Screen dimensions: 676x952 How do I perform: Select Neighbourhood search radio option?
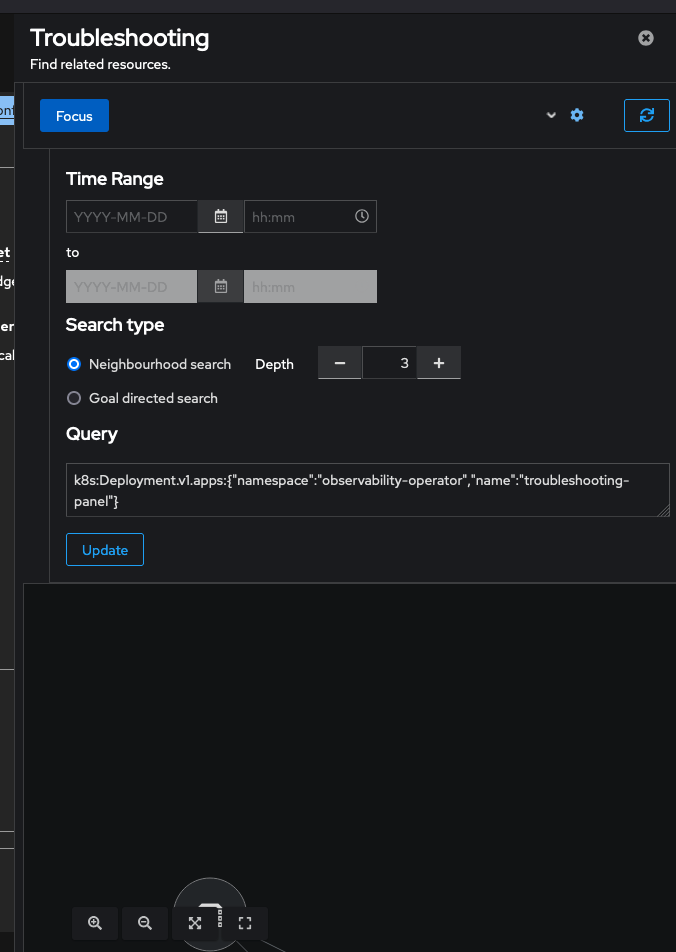pyautogui.click(x=74, y=364)
